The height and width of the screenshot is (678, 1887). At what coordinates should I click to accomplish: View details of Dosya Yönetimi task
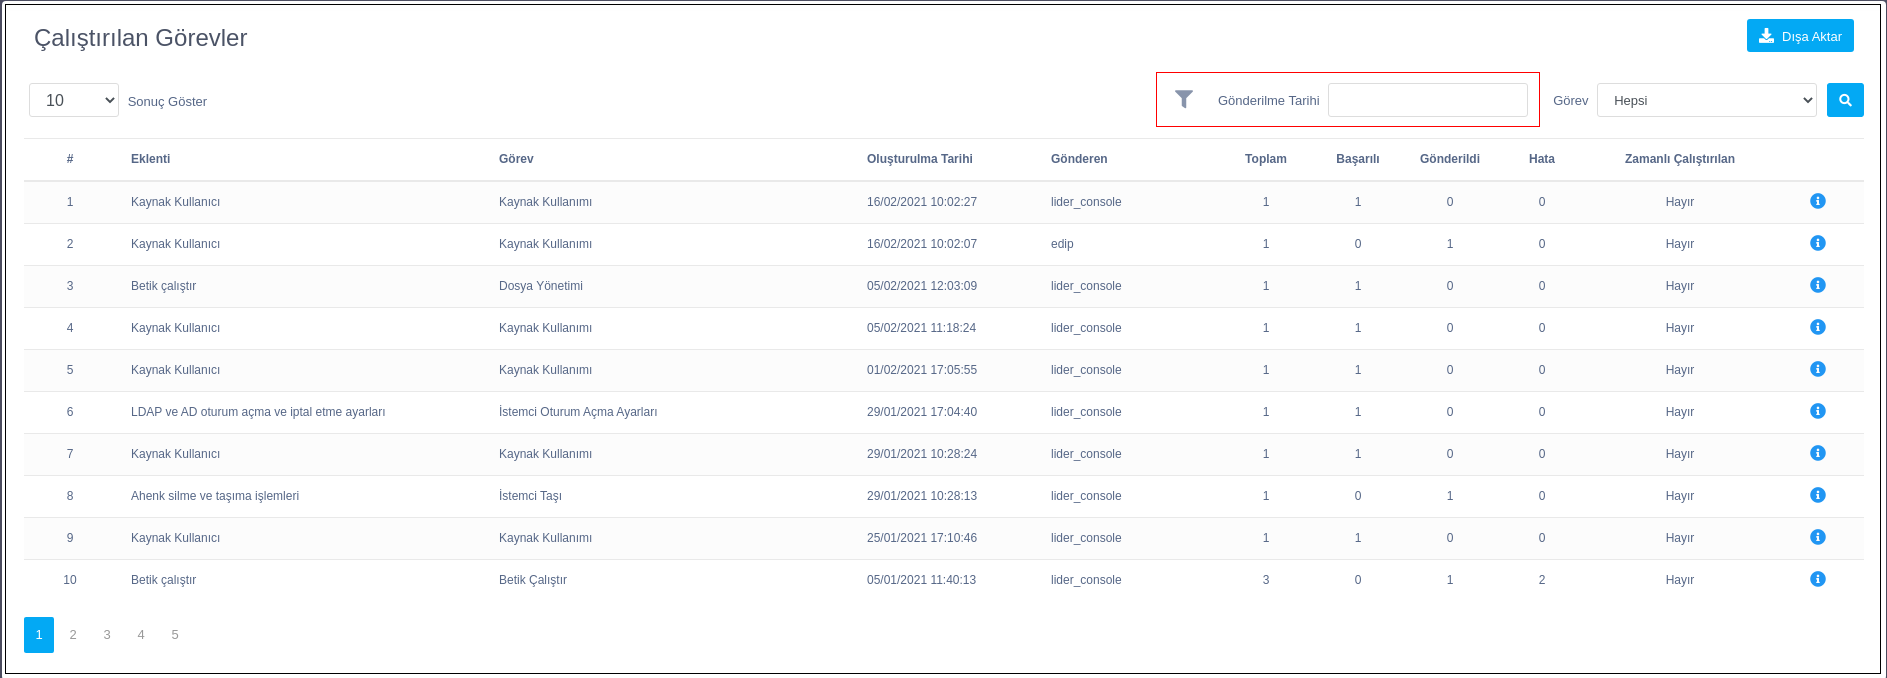(1817, 285)
